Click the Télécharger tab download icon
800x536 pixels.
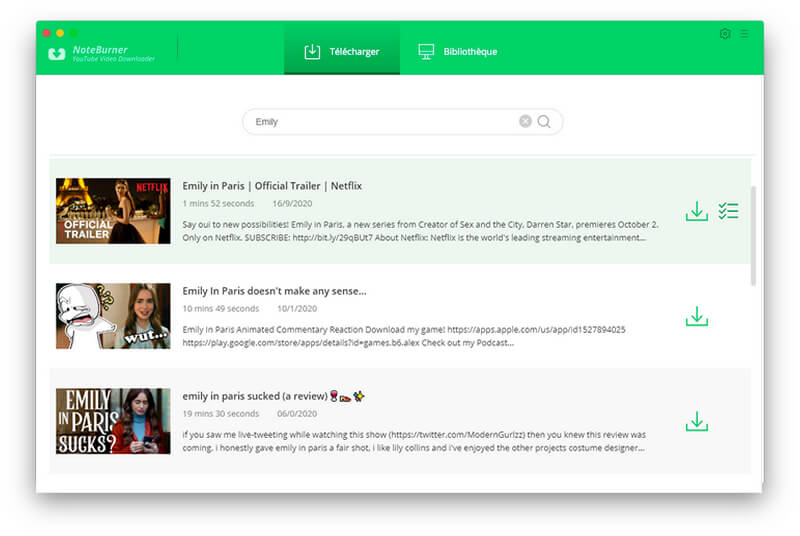pos(312,52)
